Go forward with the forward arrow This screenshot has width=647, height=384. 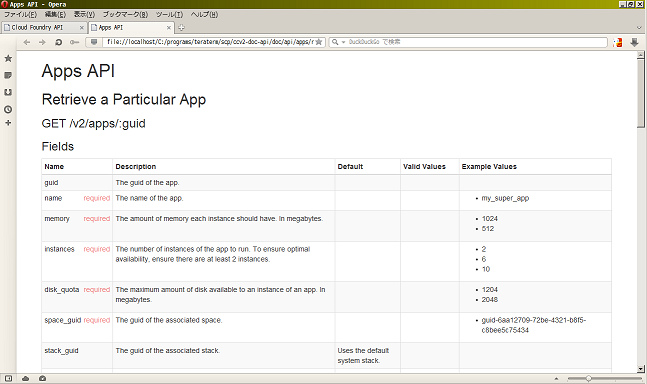(42, 42)
